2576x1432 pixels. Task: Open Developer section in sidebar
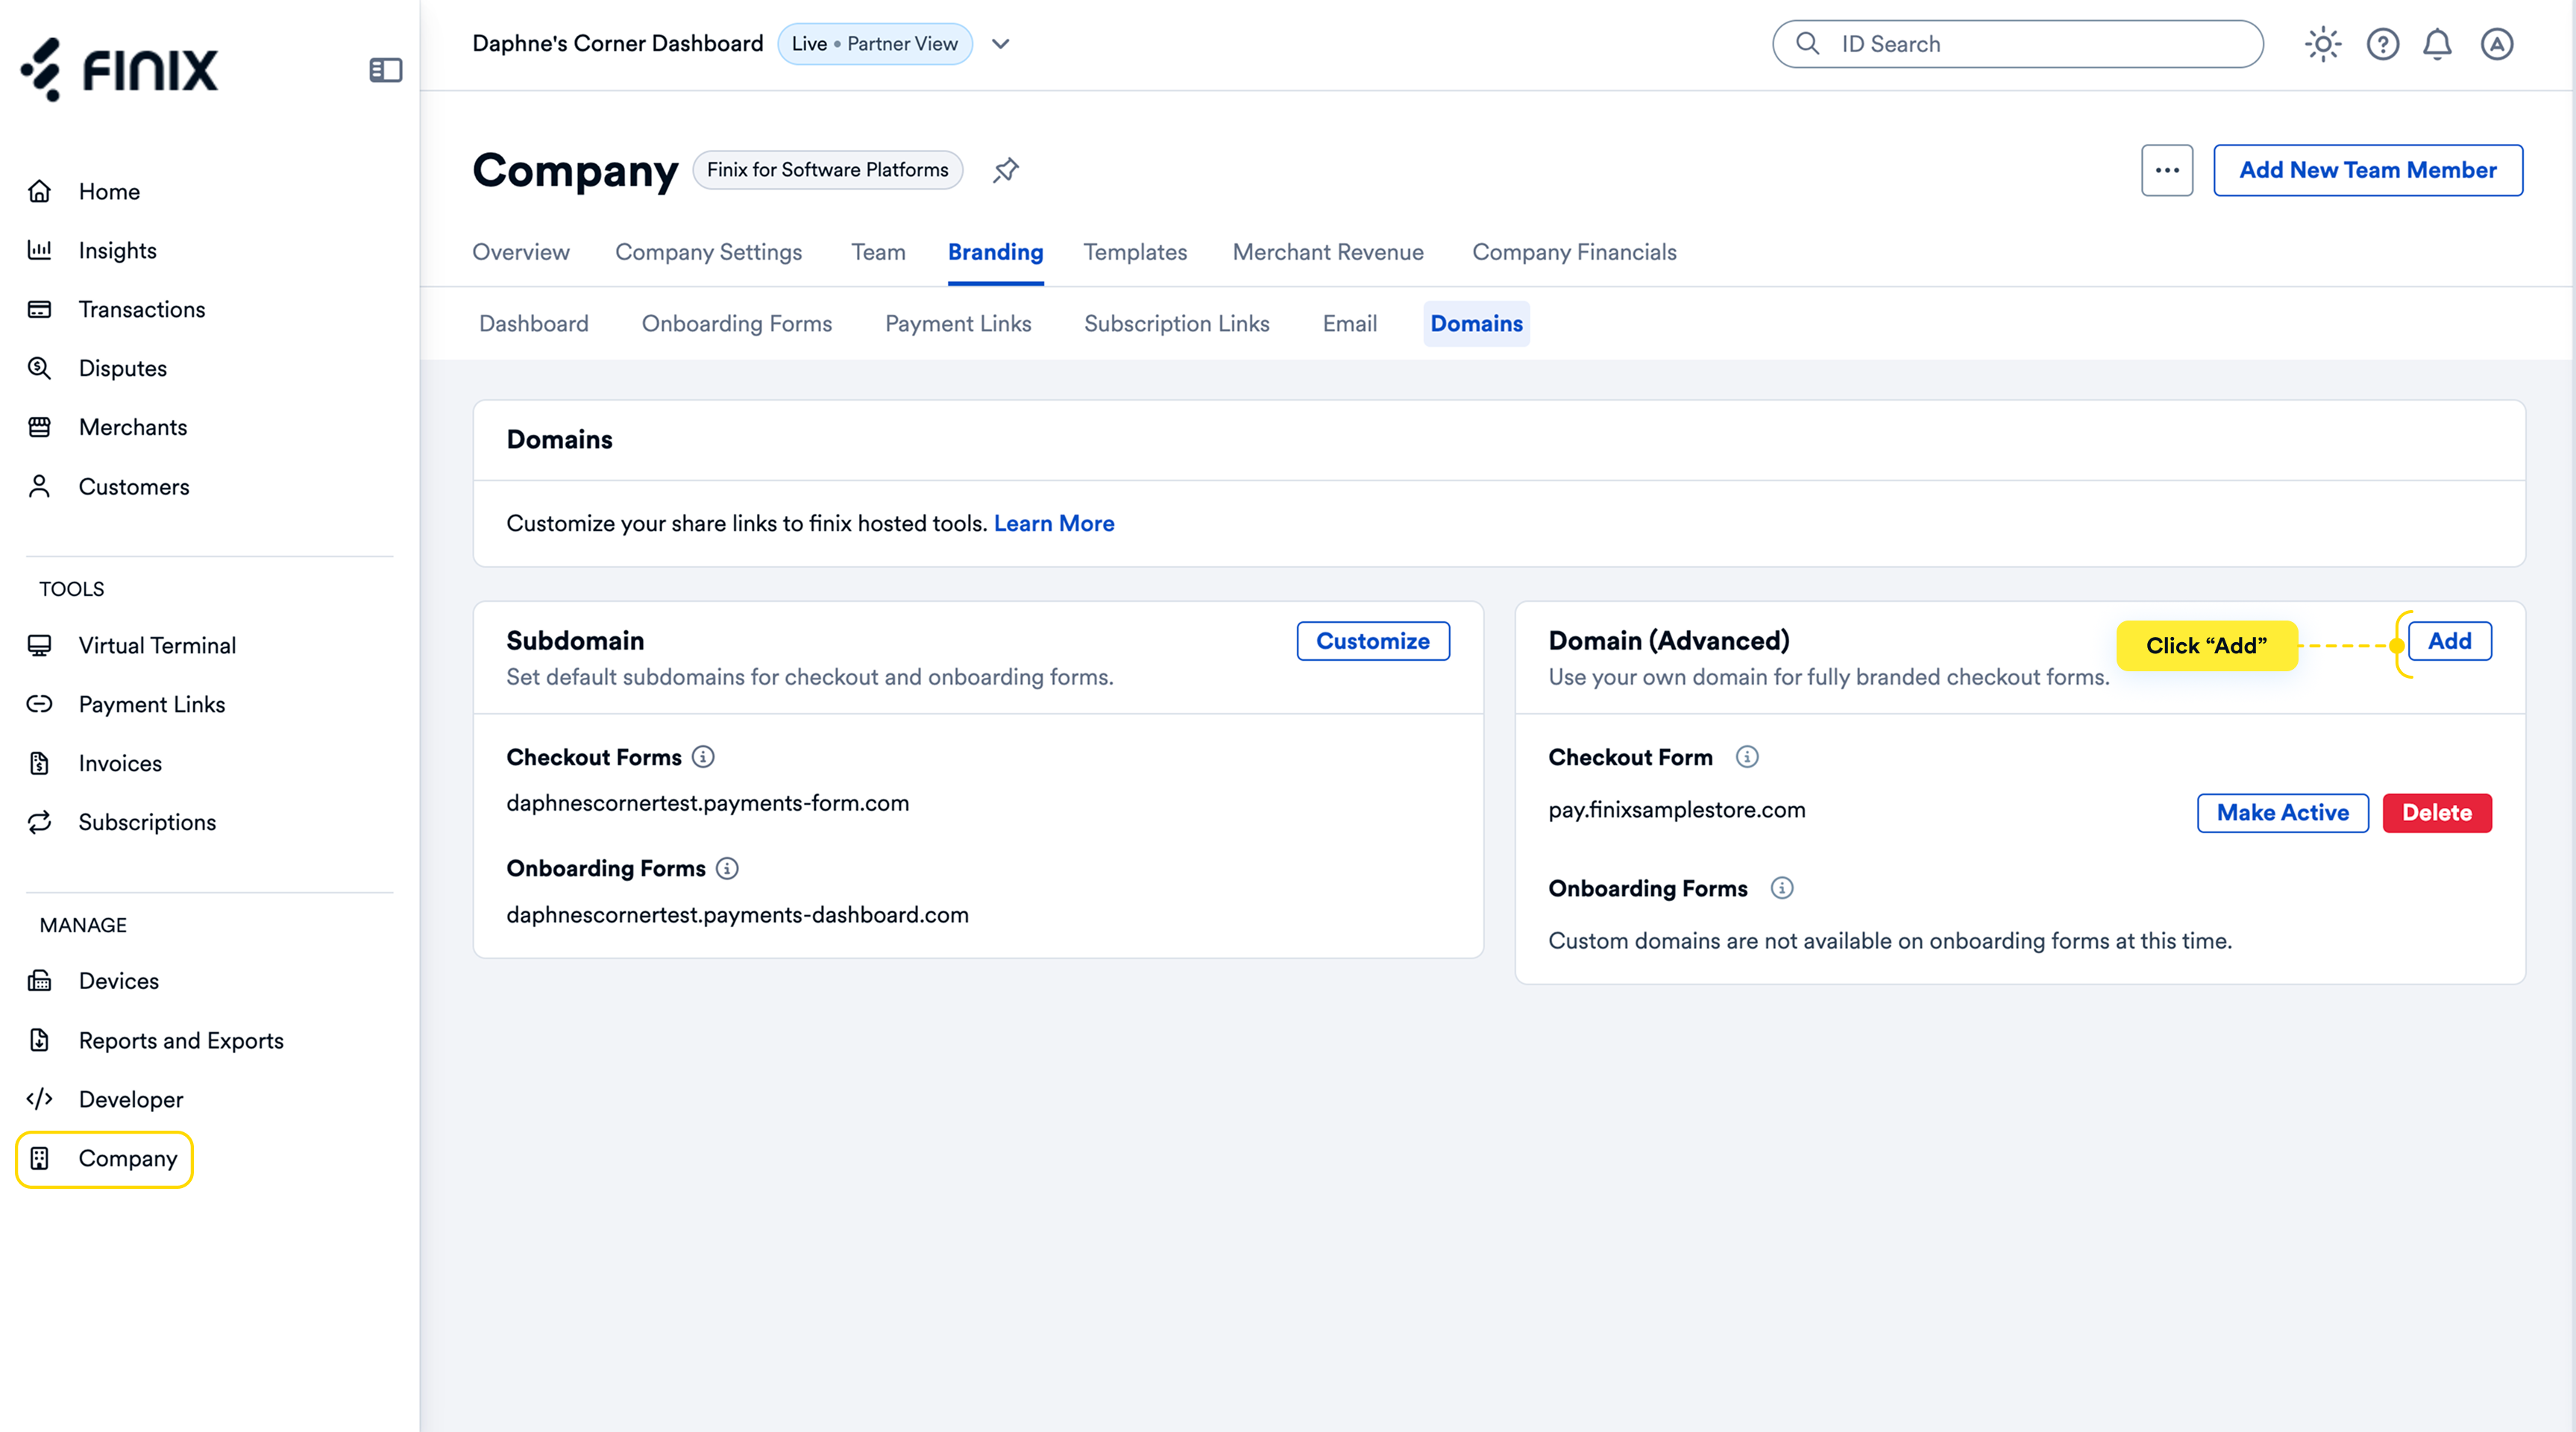130,1099
